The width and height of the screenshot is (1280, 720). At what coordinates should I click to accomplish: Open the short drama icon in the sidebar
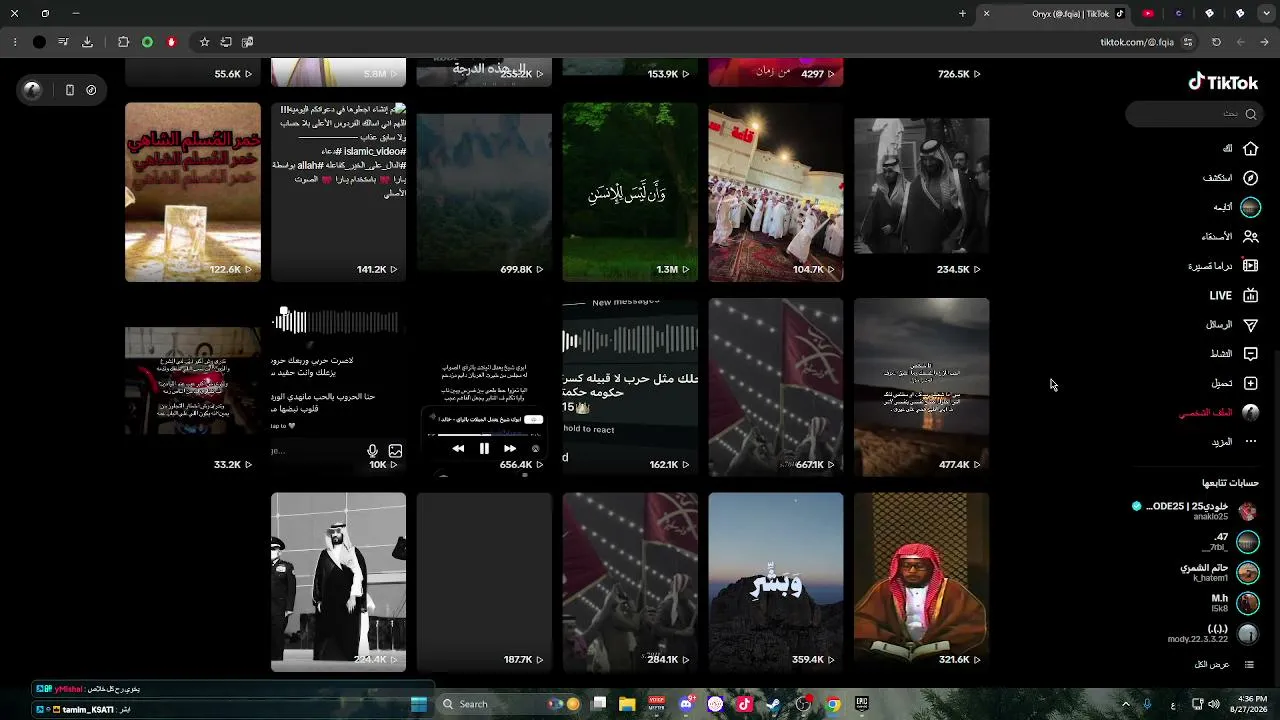pyautogui.click(x=1250, y=266)
